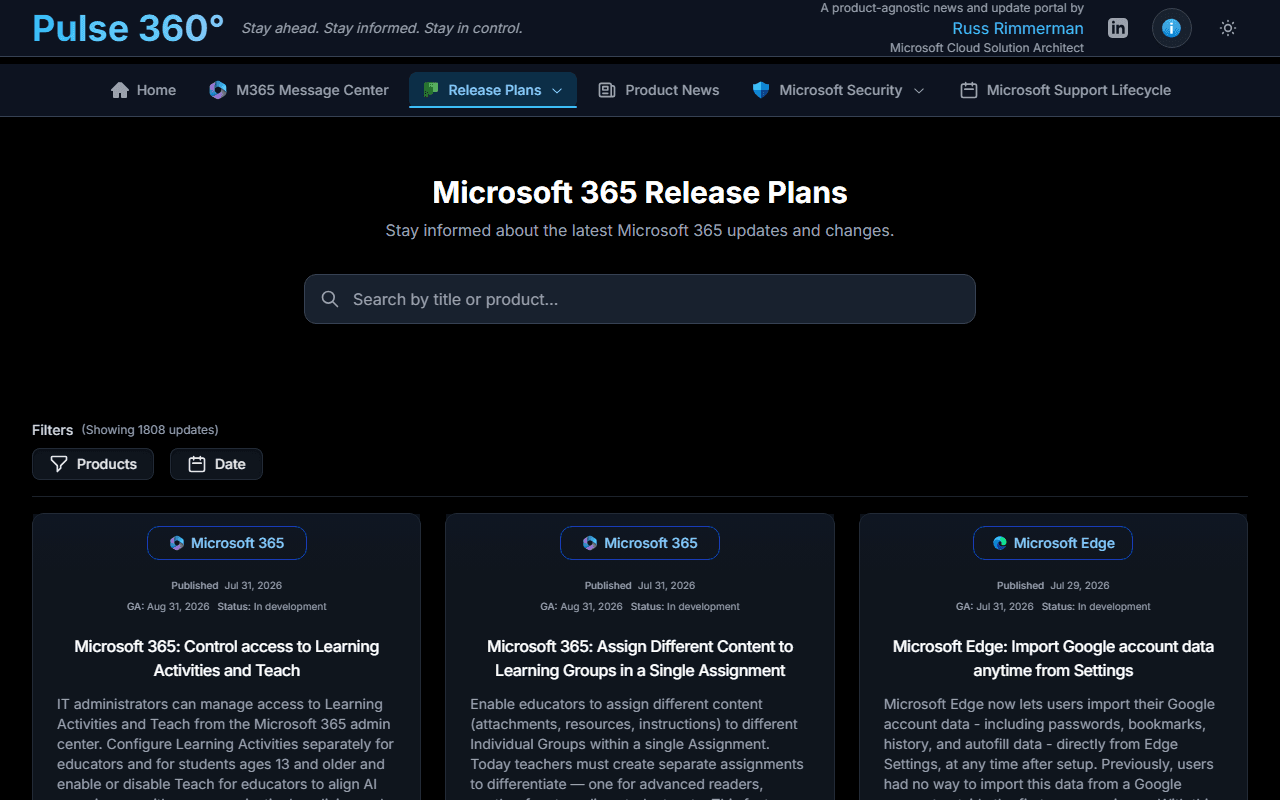The width and height of the screenshot is (1280, 800).
Task: Click 'Microsoft Cloud Solution Architect' subtitle
Action: (x=987, y=48)
